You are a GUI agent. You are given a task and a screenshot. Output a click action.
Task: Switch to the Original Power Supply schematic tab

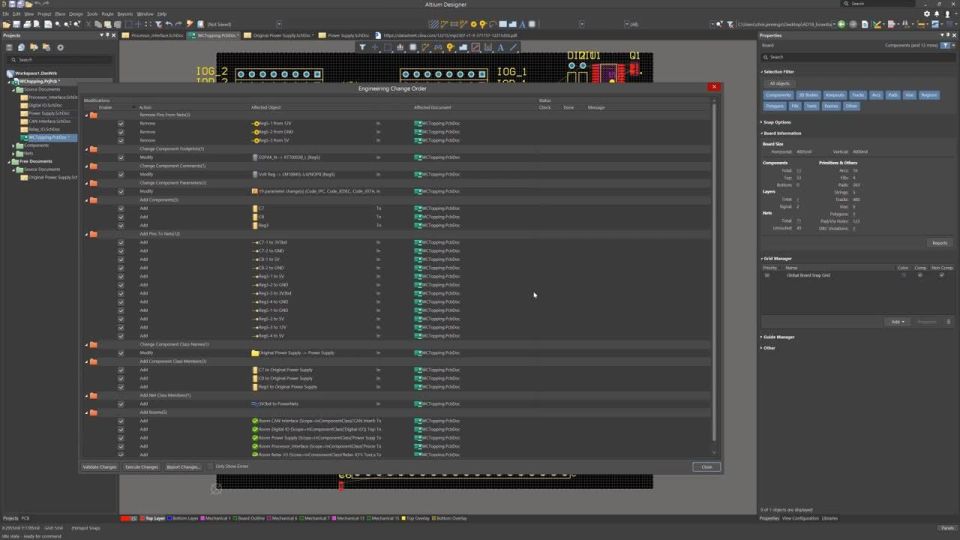pos(279,36)
